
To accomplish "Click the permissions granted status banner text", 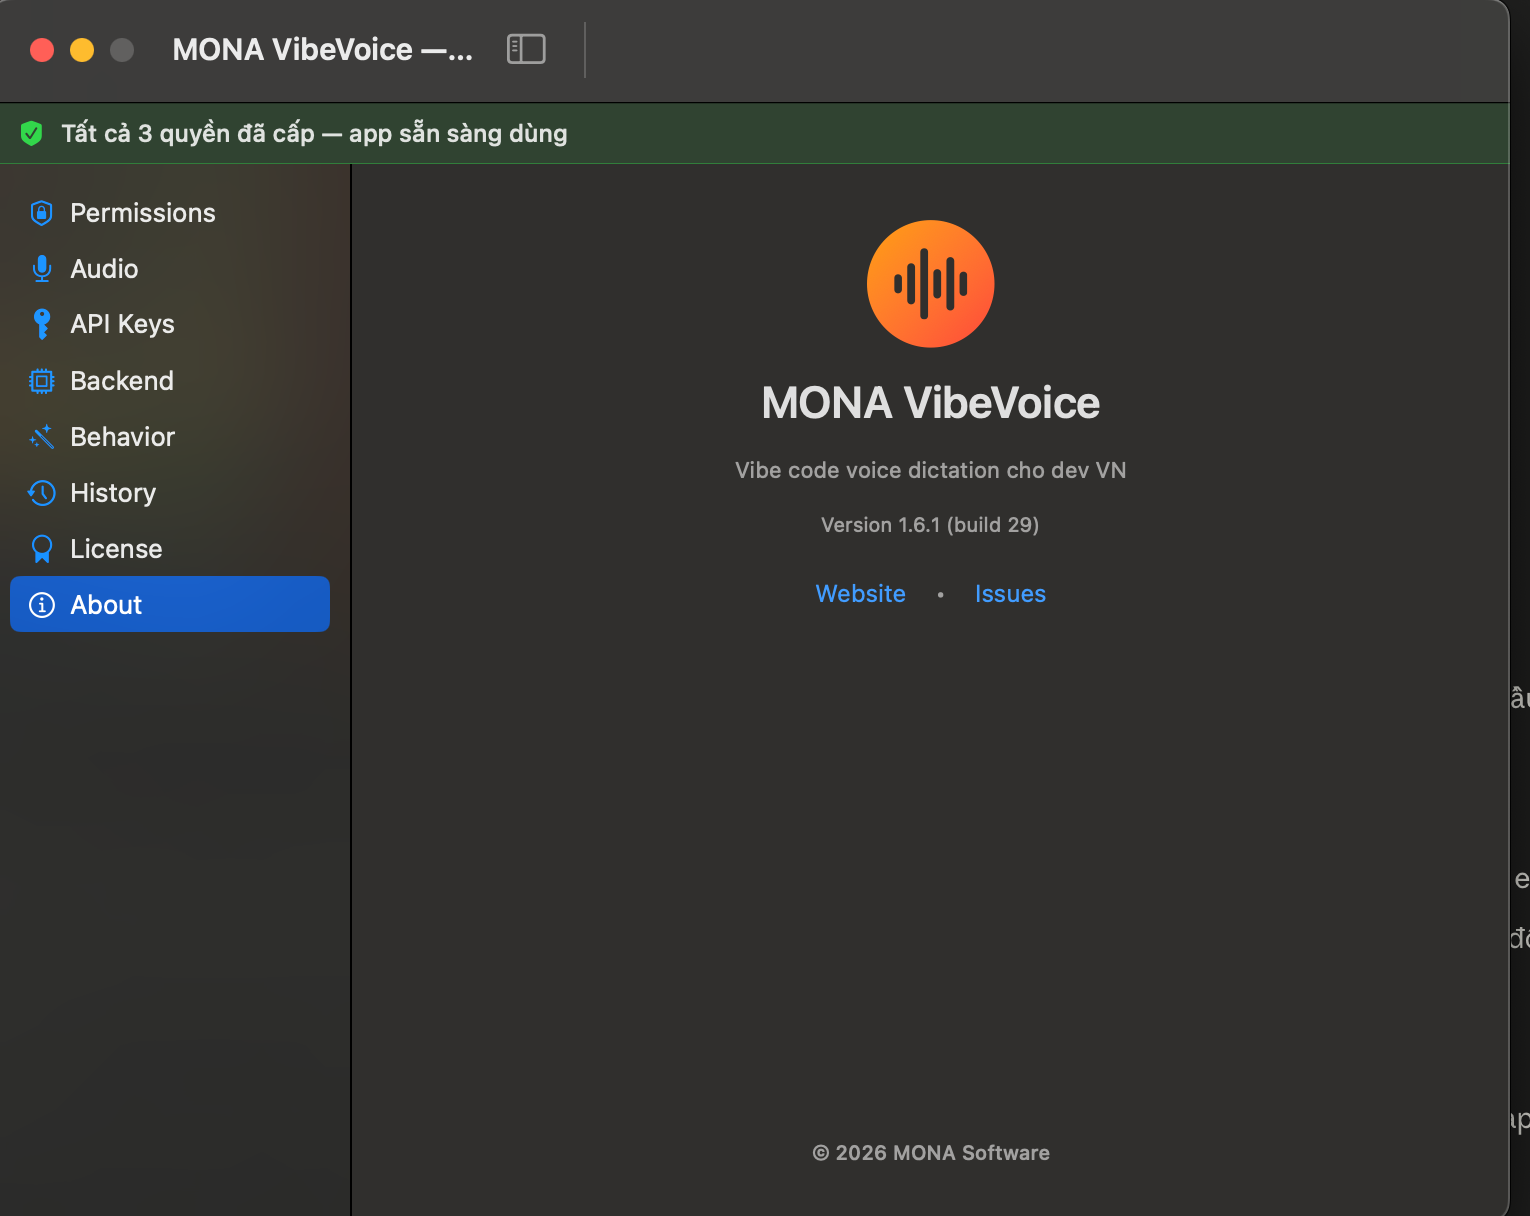I will coord(314,133).
